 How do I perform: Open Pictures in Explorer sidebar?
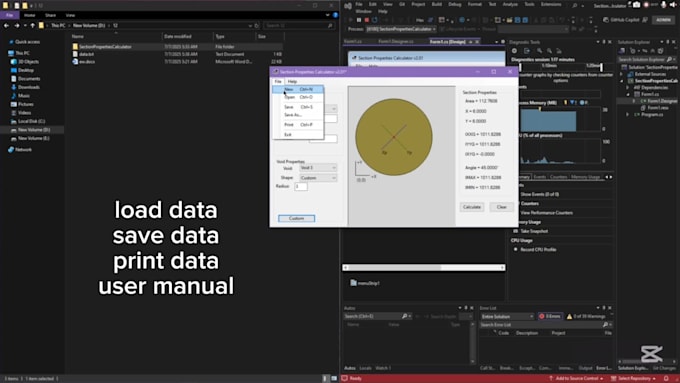tap(26, 104)
